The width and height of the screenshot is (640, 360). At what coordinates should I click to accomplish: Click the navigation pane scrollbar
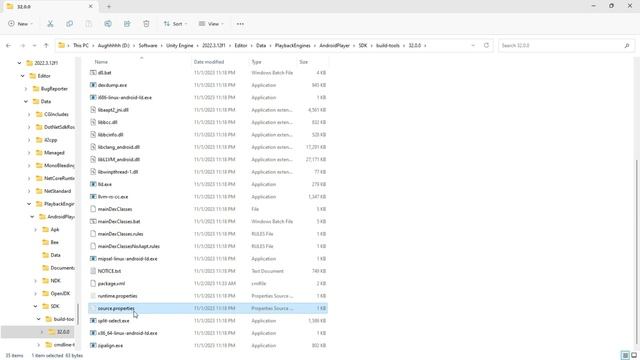(78, 314)
